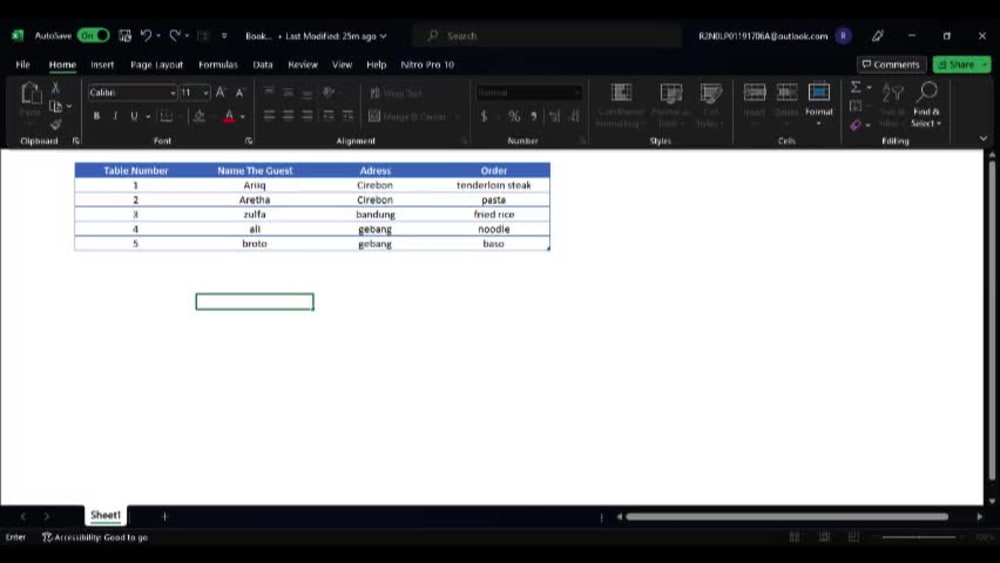Click the Save icon next to AutoSave
The height and width of the screenshot is (563, 1000).
point(125,36)
